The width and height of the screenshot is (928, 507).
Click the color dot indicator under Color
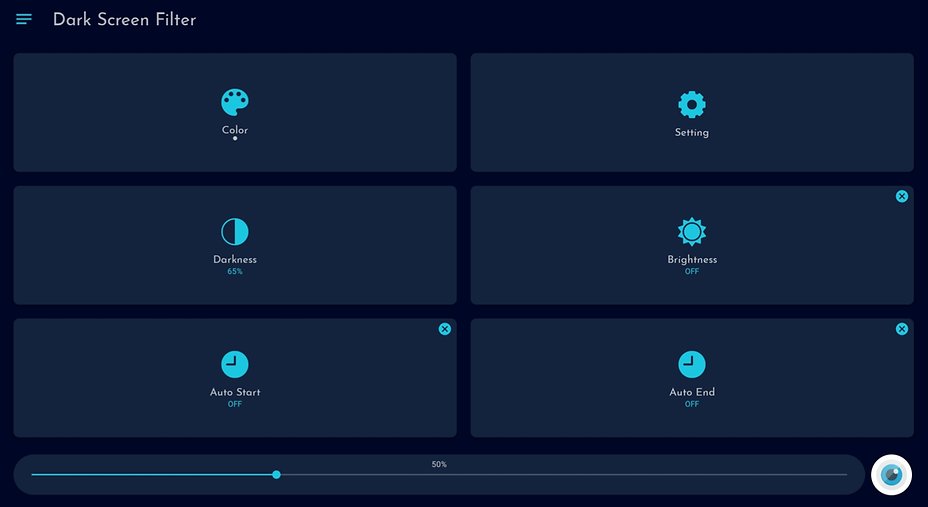(x=235, y=138)
